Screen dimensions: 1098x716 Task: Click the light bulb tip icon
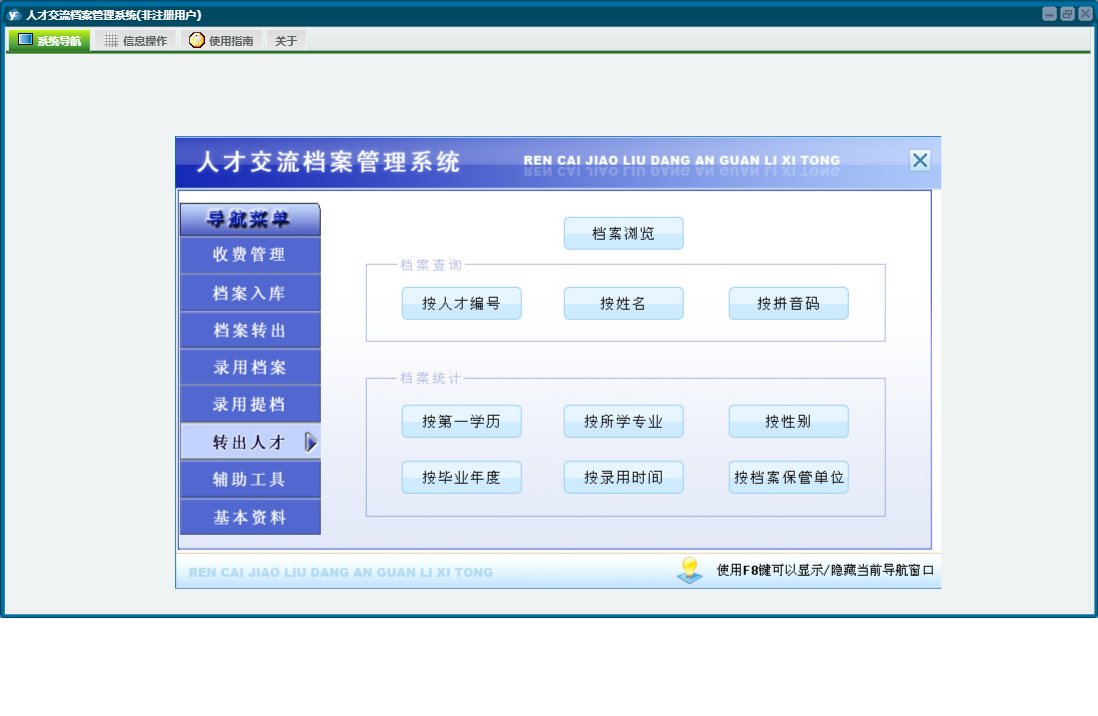690,570
